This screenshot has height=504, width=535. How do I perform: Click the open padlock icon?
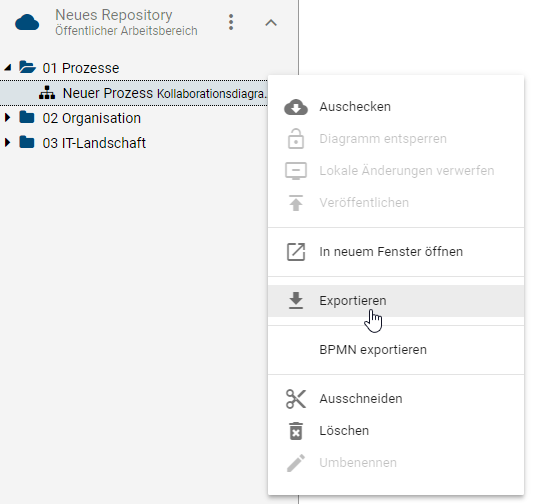(296, 139)
